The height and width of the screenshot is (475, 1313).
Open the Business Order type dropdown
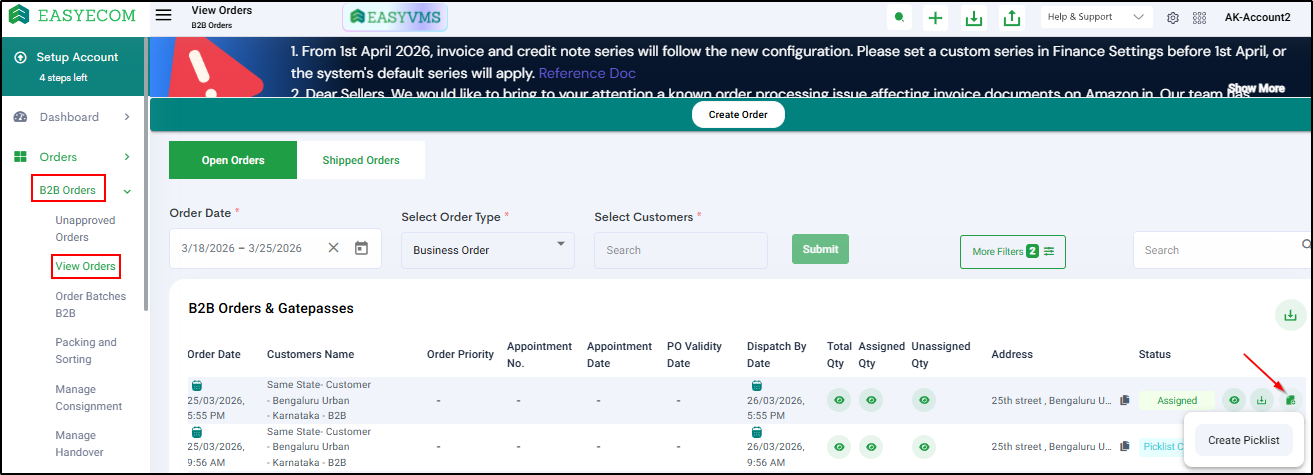(488, 249)
